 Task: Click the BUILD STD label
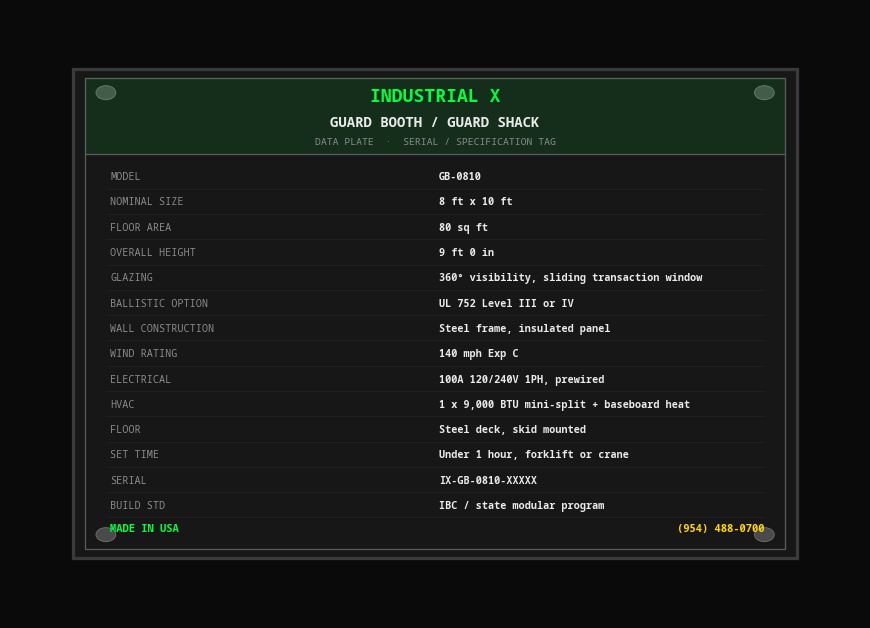[138, 505]
